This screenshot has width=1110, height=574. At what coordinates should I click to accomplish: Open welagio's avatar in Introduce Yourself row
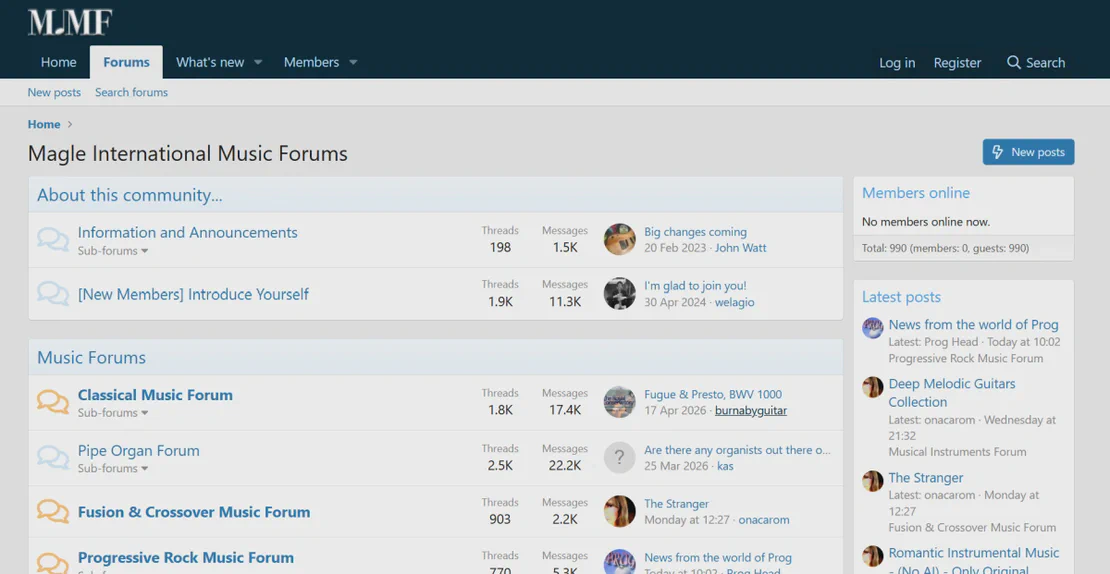[619, 293]
